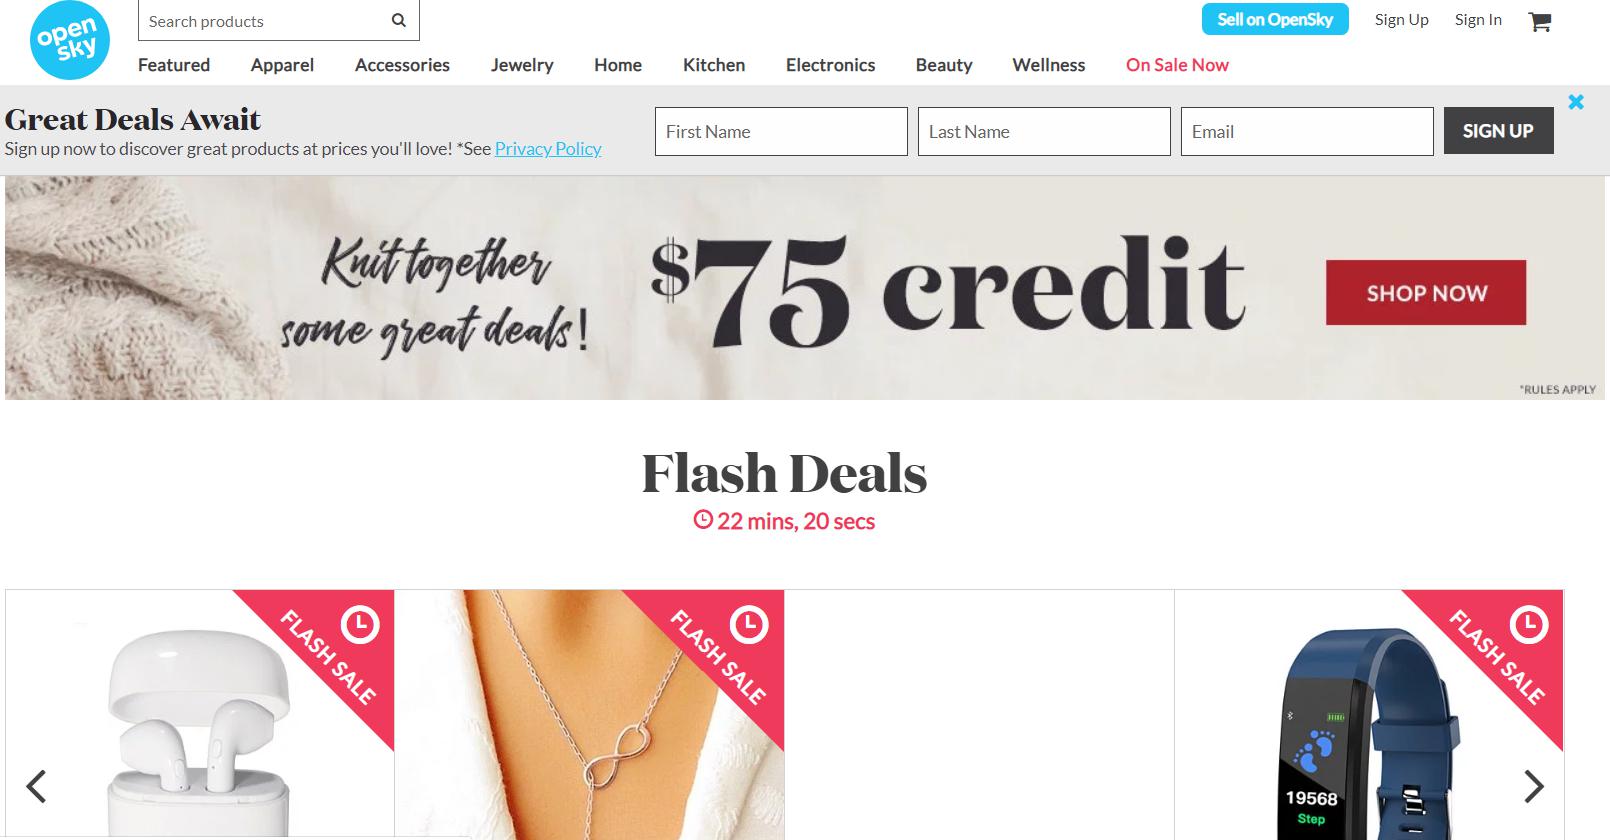This screenshot has height=840, width=1610.
Task: Open the Electronics category menu
Action: click(x=830, y=65)
